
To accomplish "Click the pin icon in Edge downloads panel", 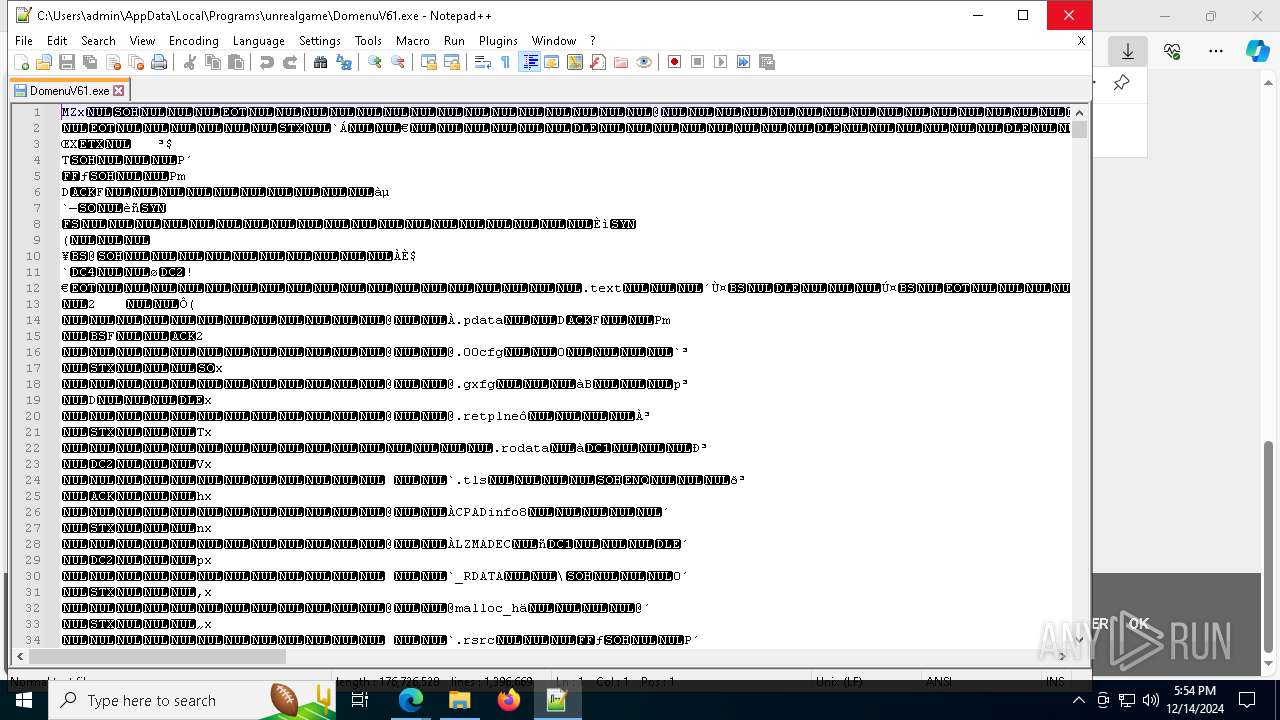I will tap(1121, 83).
